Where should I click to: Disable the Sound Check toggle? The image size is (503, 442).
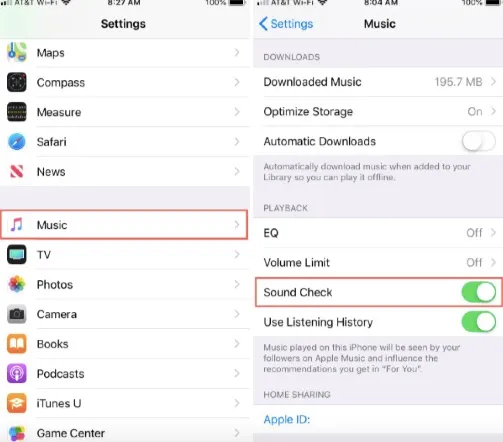(x=478, y=292)
